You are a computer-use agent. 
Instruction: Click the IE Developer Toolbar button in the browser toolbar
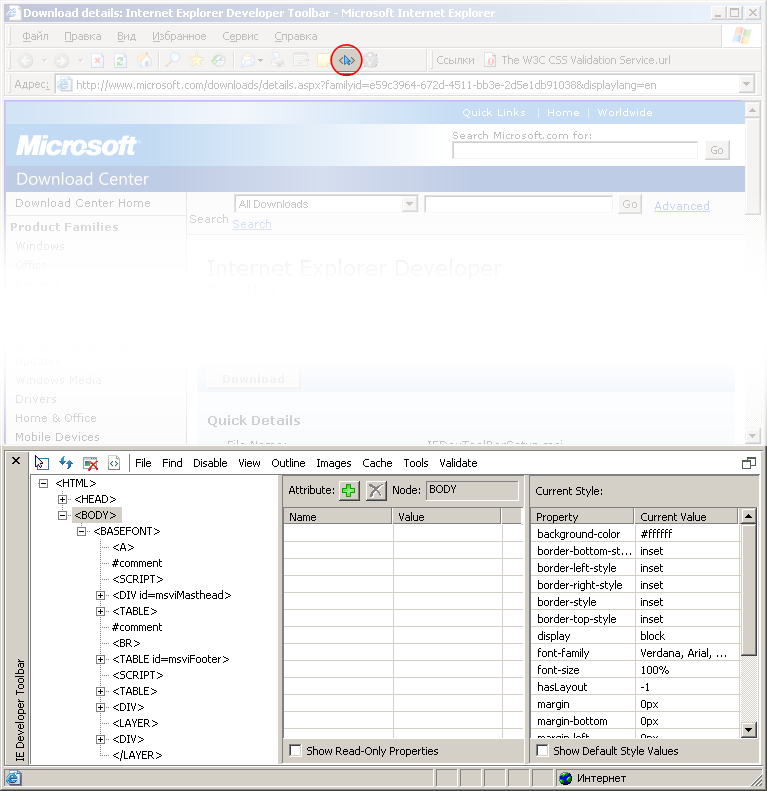pos(346,60)
